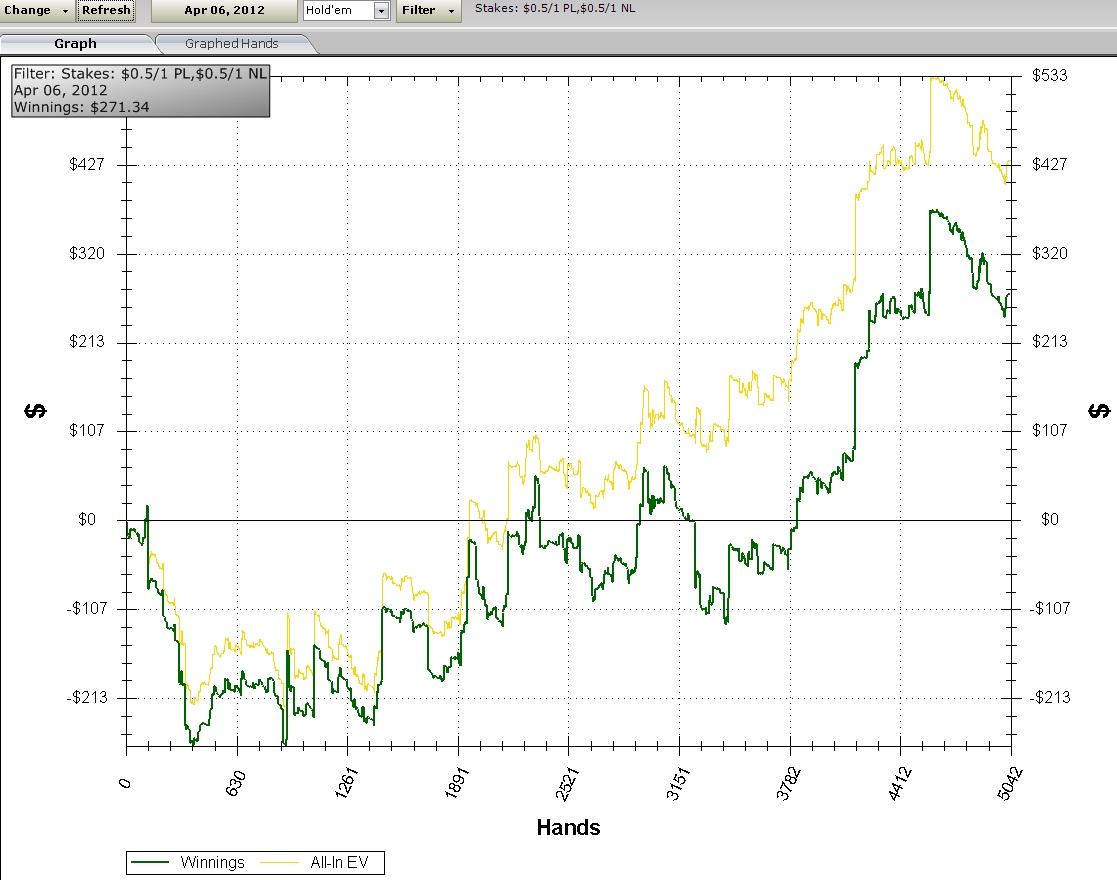Click the $533 label on right axis
Viewport: 1117px width, 880px height.
click(x=1050, y=76)
